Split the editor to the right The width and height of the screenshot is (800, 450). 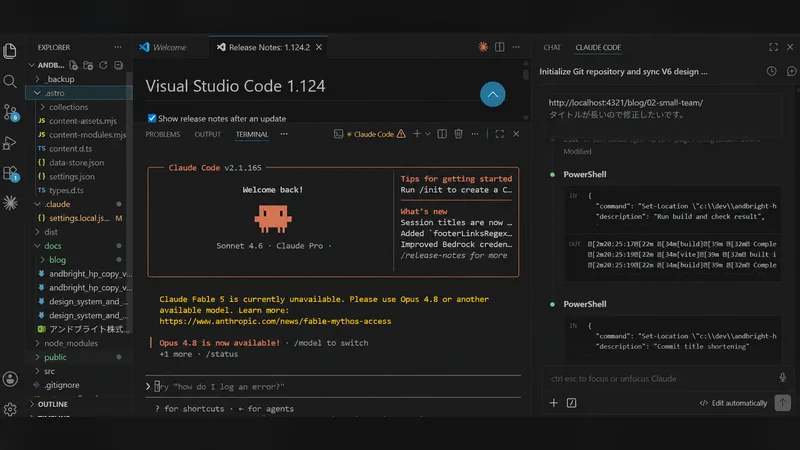pos(499,47)
